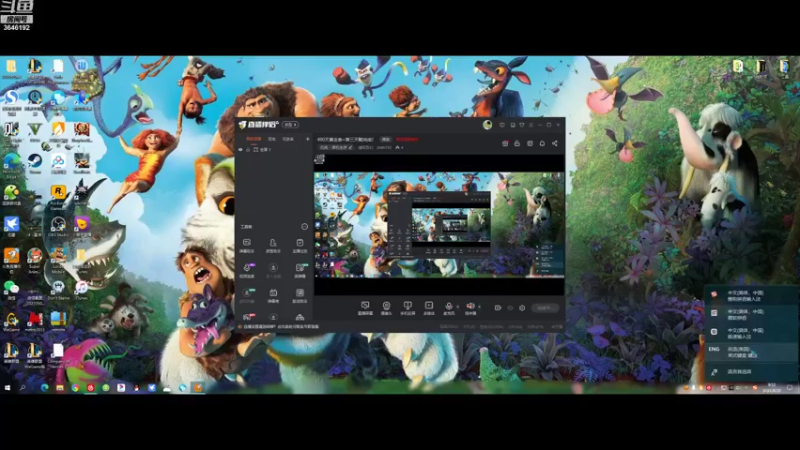Screen dimensions: 800x450
Task: Add a camera source from bottom toolbar
Action: point(386,308)
